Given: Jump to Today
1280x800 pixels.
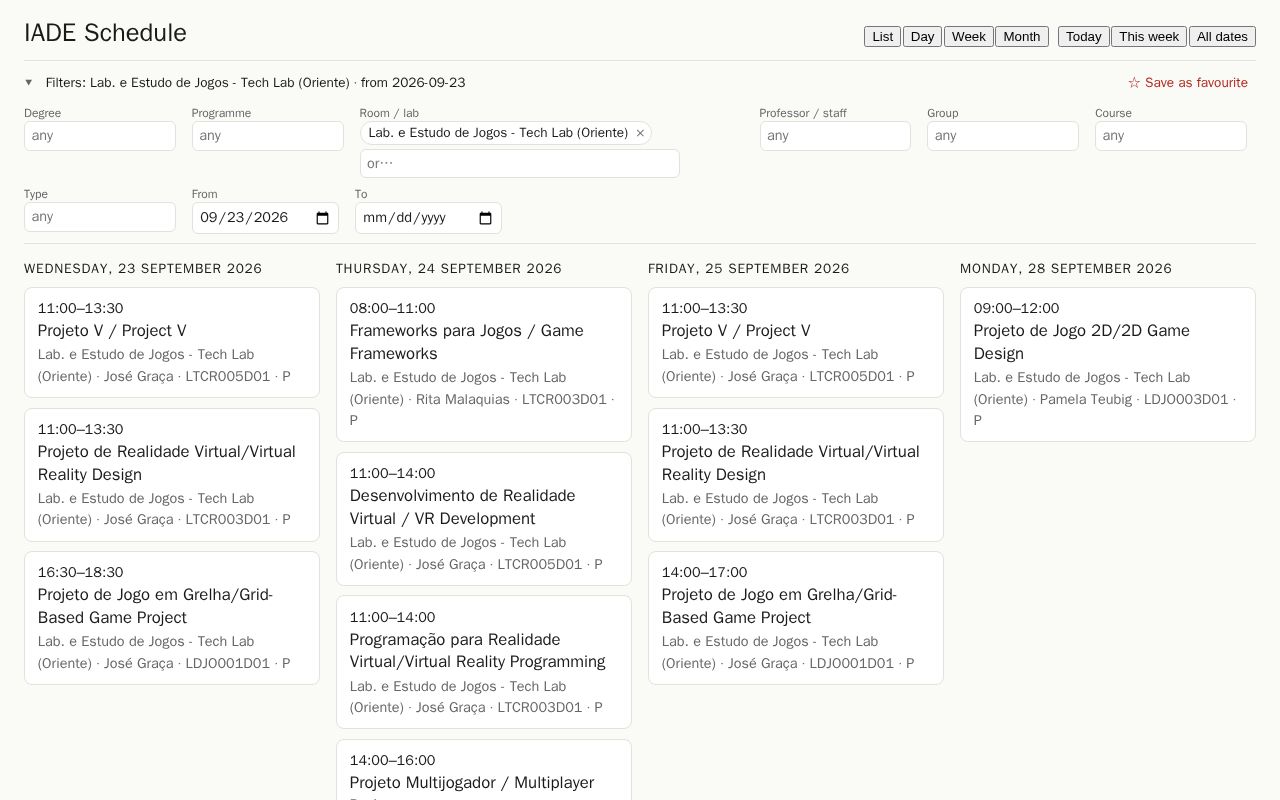Looking at the screenshot, I should [x=1083, y=36].
